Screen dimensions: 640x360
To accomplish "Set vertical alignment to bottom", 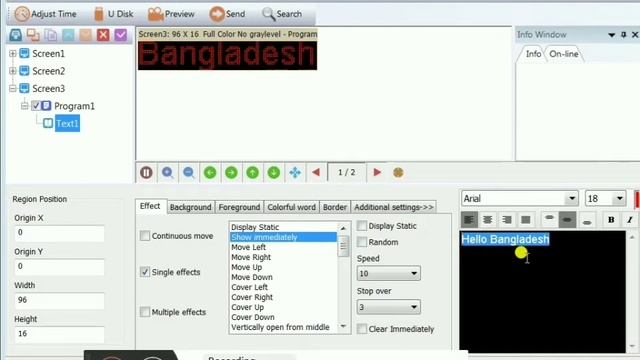I will point(587,220).
